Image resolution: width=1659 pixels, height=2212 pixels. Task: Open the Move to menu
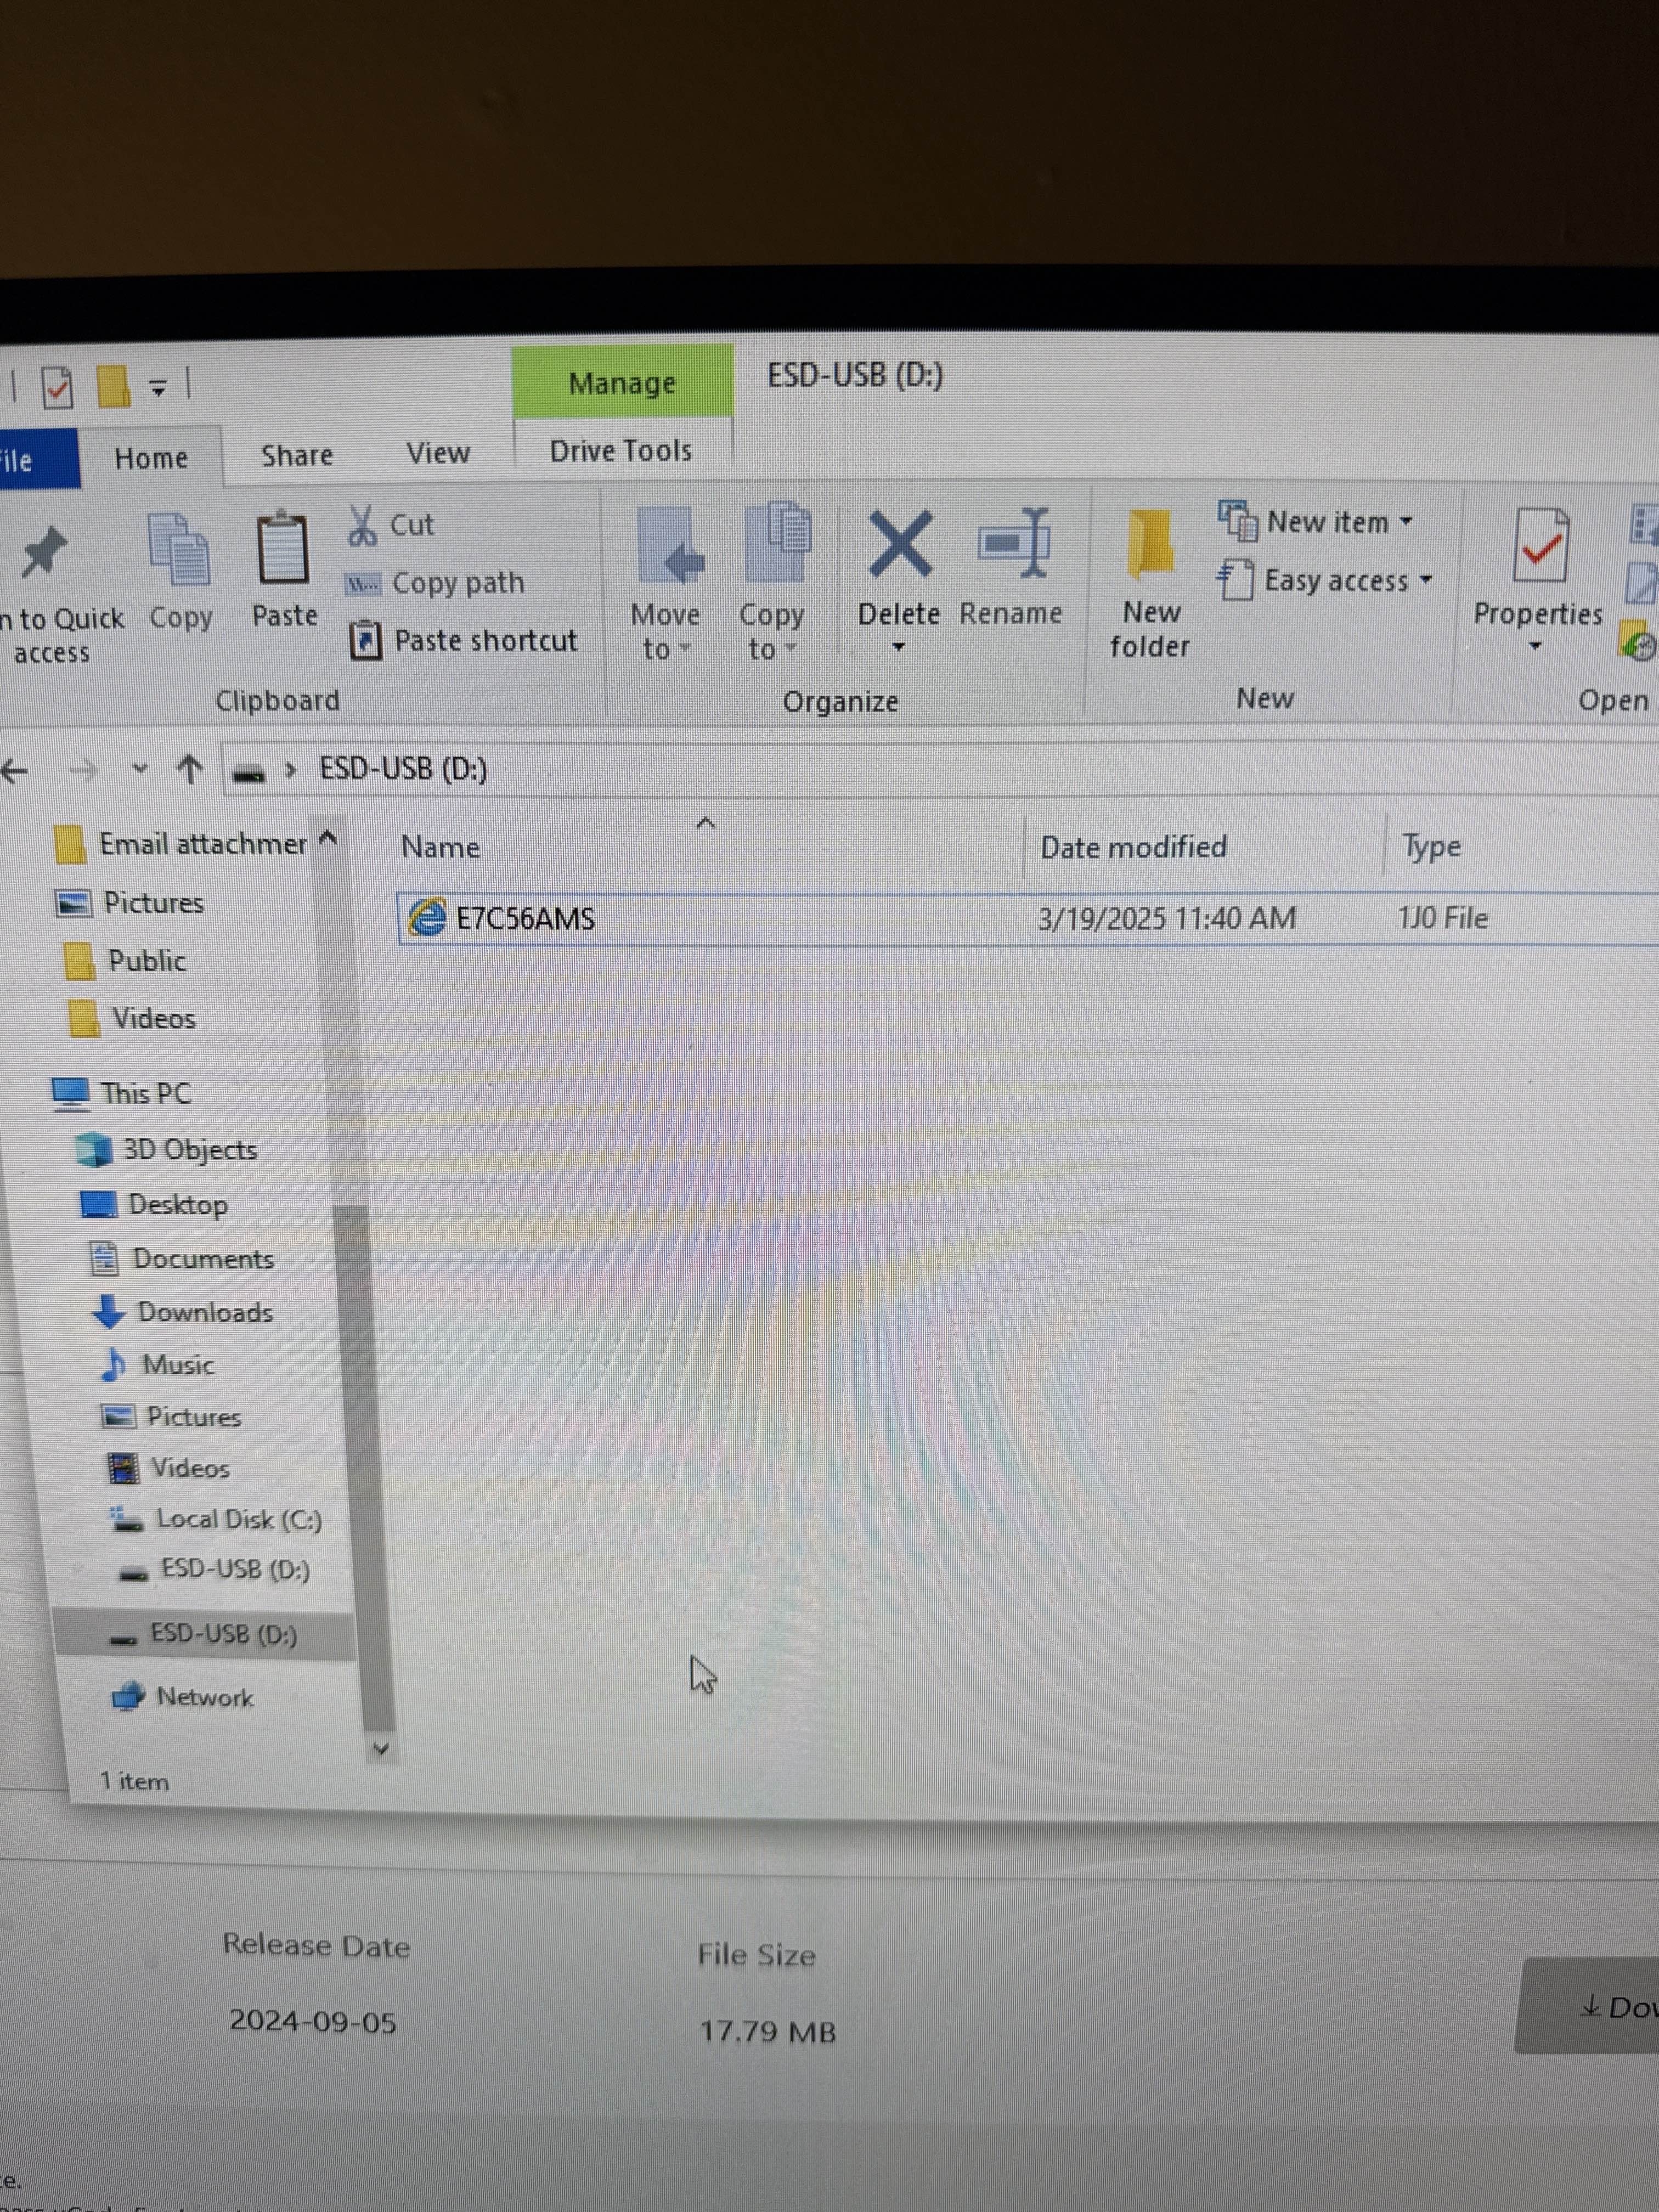666,584
